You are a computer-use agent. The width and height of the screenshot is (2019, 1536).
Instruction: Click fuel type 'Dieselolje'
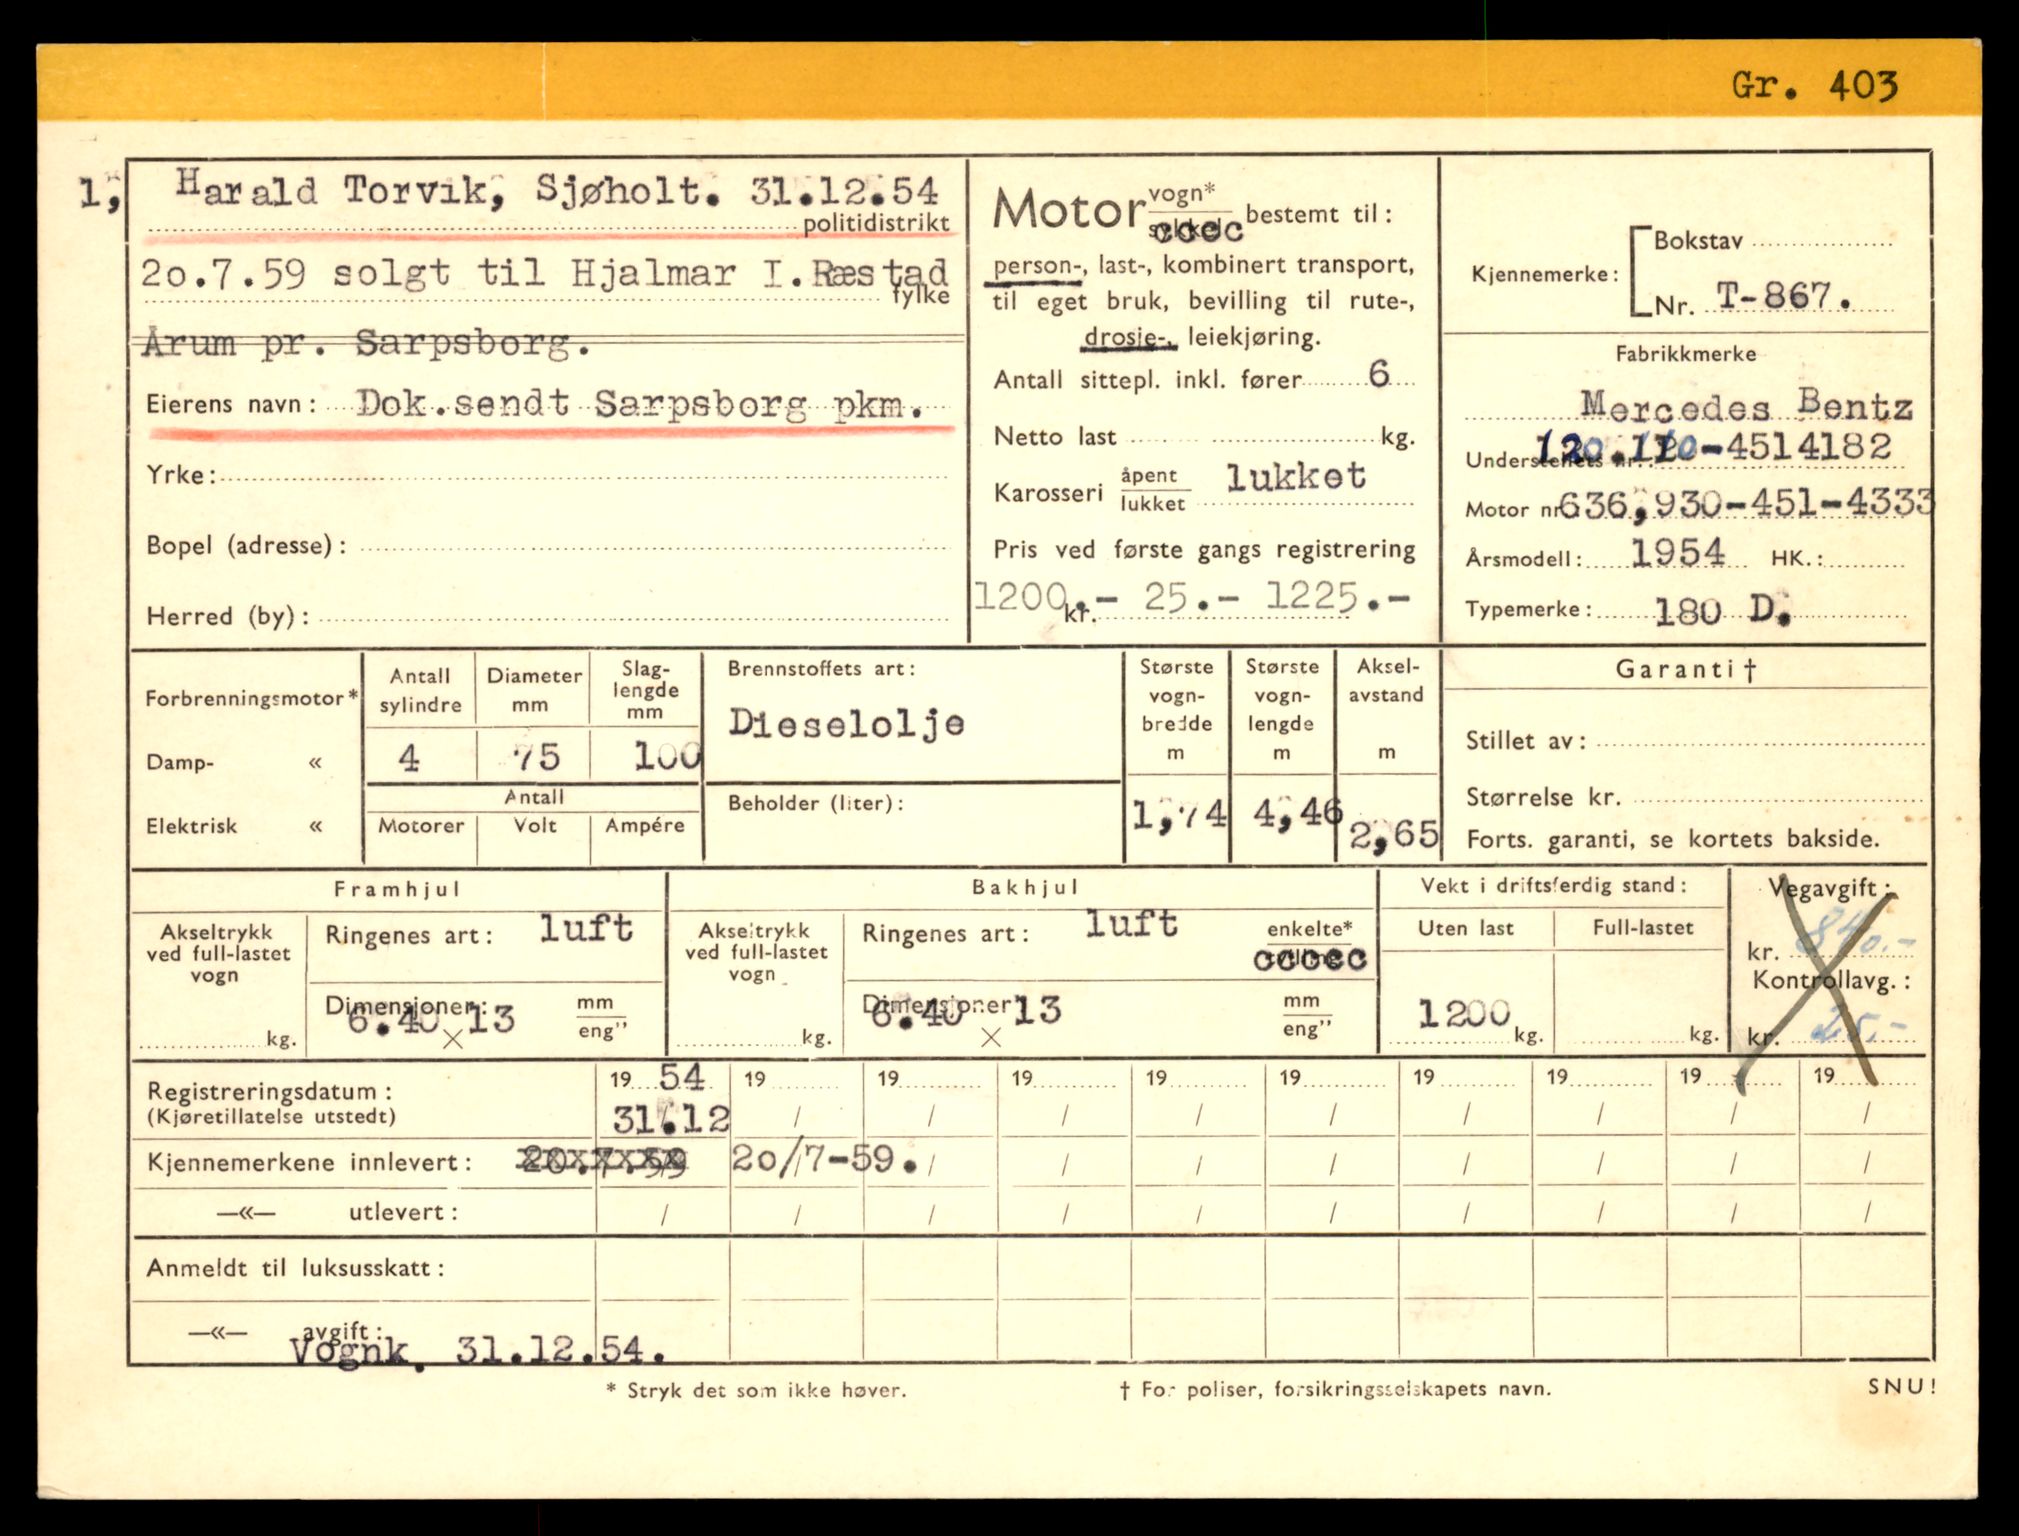pos(846,722)
